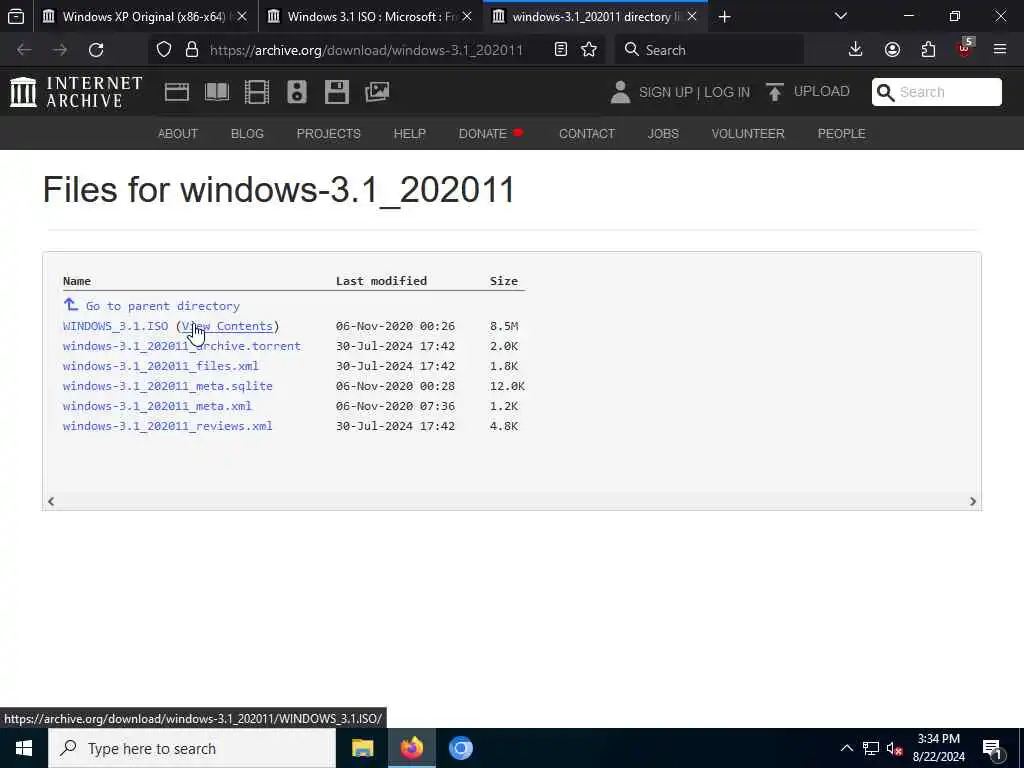
Task: Click the UPLOAD button
Action: click(x=808, y=91)
